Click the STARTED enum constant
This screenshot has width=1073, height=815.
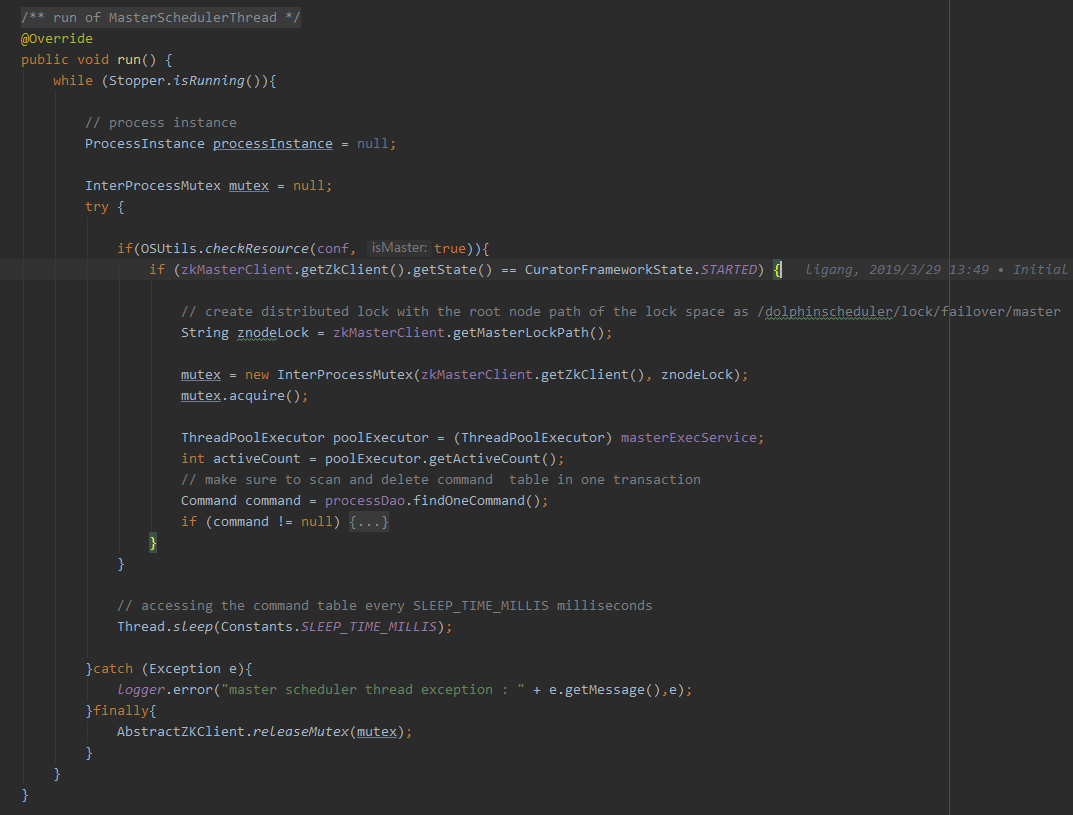click(729, 270)
